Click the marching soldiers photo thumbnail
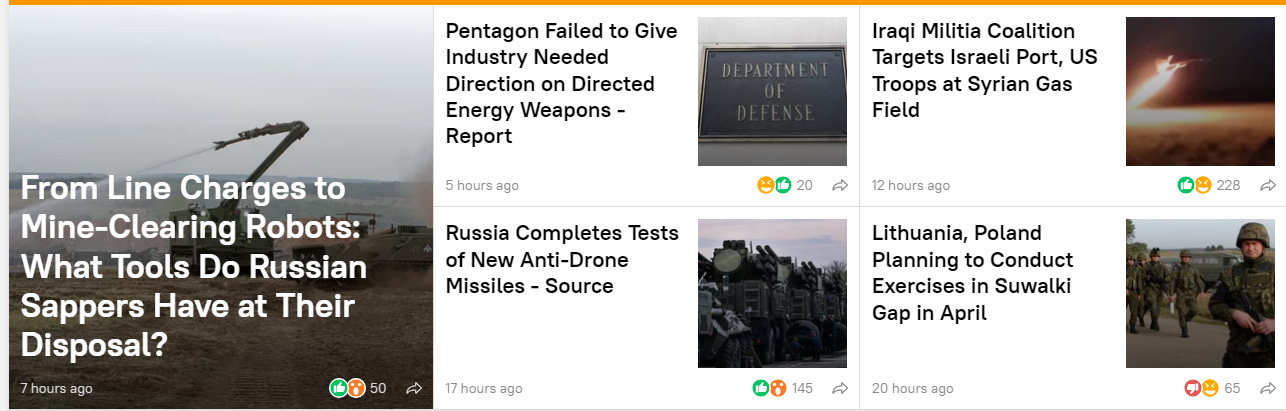This screenshot has height=411, width=1286. tap(1200, 294)
